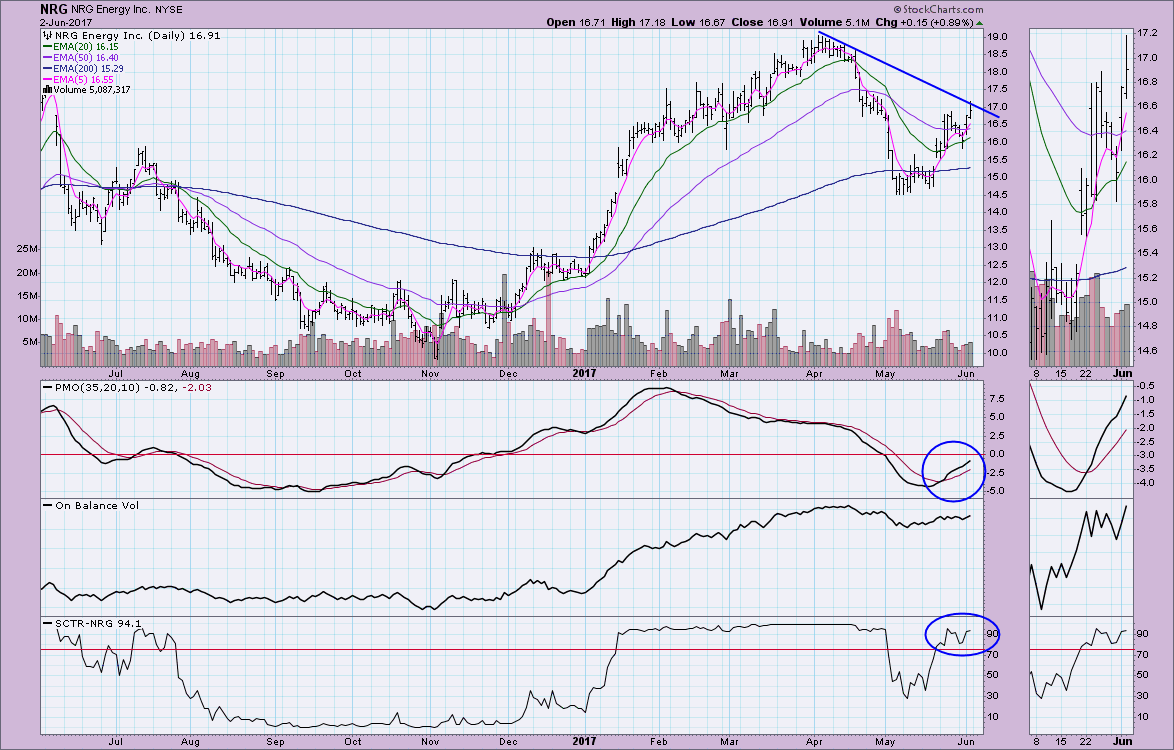
Task: Click the green up-arrow beside Chg value
Action: point(979,22)
